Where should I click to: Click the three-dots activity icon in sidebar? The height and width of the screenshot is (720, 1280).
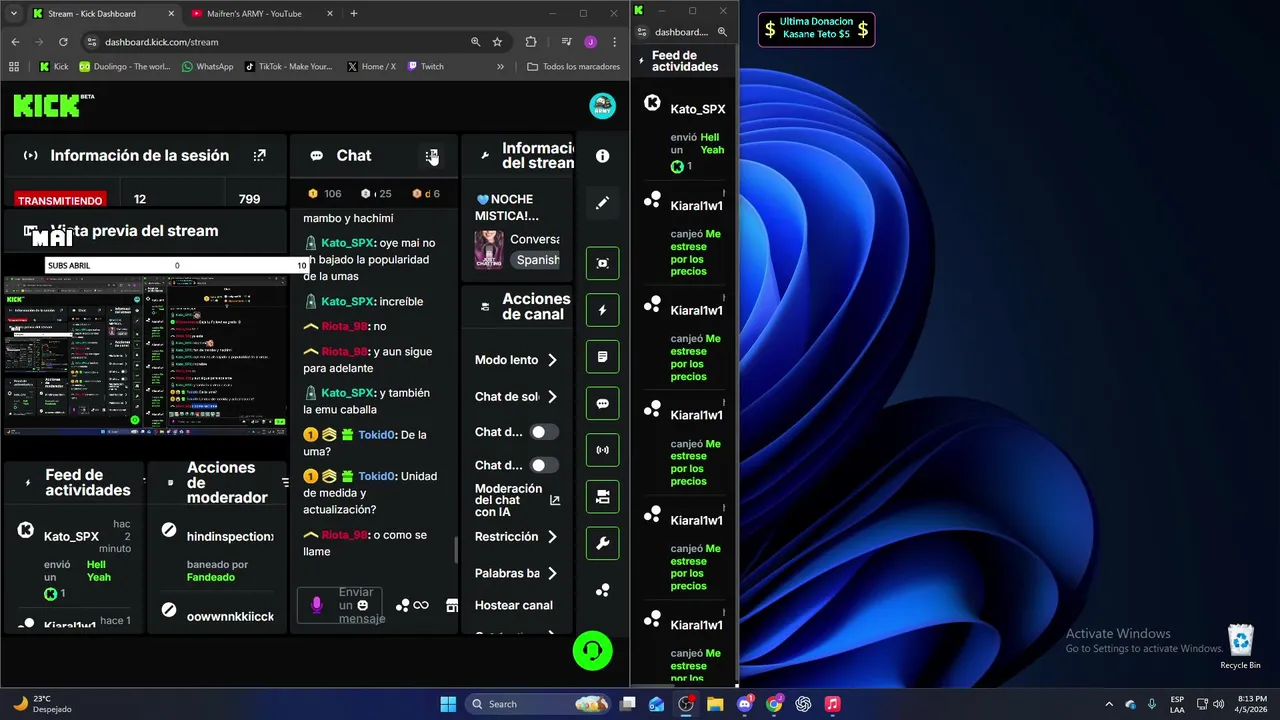pos(602,591)
